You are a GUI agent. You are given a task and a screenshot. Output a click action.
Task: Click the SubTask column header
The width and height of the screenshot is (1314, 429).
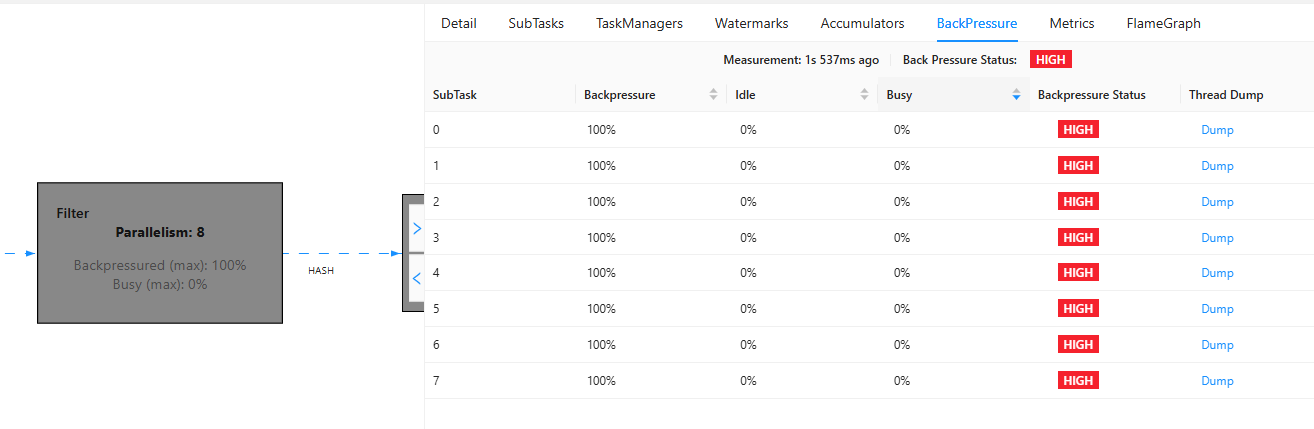[x=454, y=95]
